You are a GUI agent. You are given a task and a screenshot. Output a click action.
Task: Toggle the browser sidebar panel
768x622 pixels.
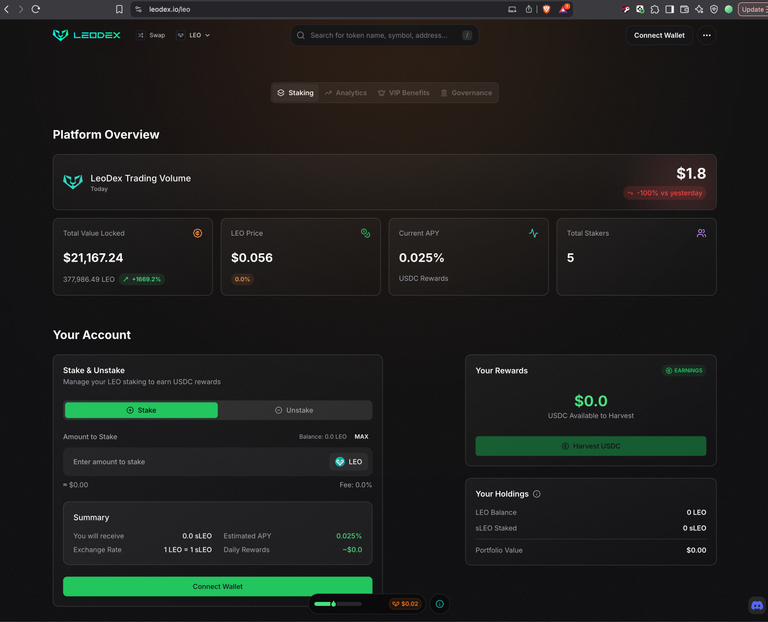670,9
